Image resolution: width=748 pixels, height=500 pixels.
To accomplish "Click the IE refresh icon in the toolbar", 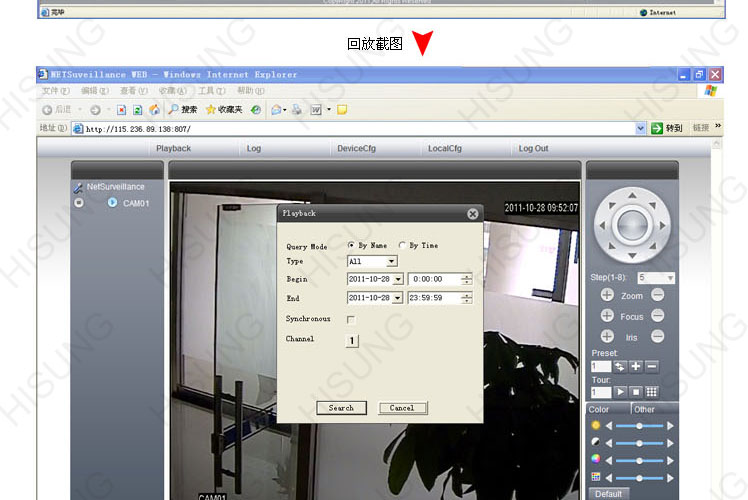I will coord(138,109).
